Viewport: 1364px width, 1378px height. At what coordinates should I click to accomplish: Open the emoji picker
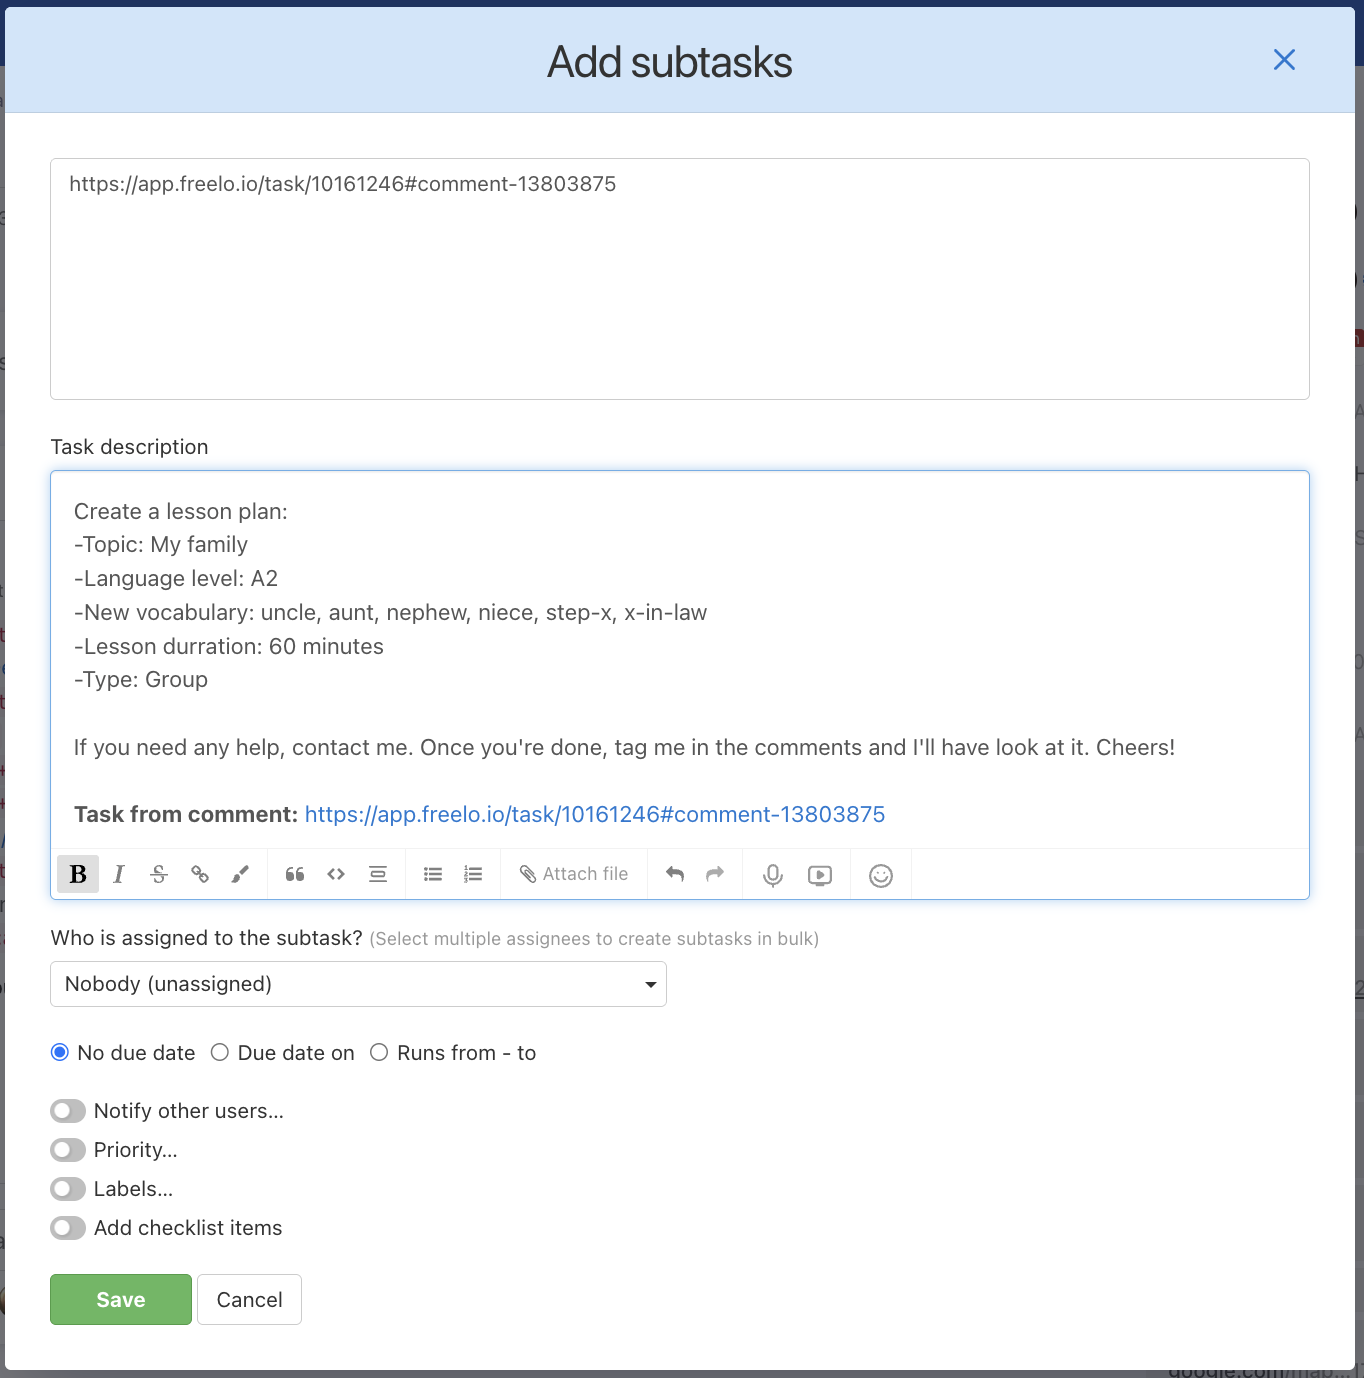(x=880, y=874)
